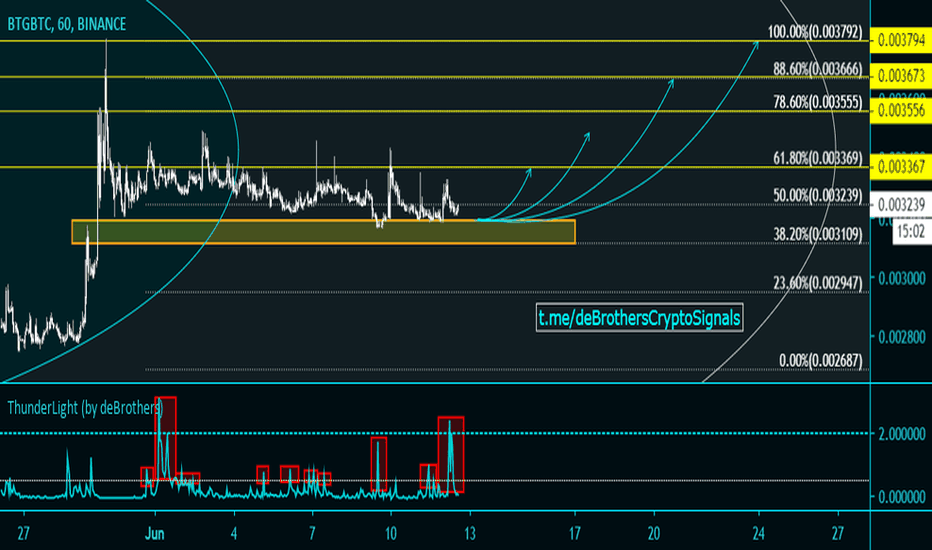
Task: Click the 24 date tick on time axis
Action: 758,533
